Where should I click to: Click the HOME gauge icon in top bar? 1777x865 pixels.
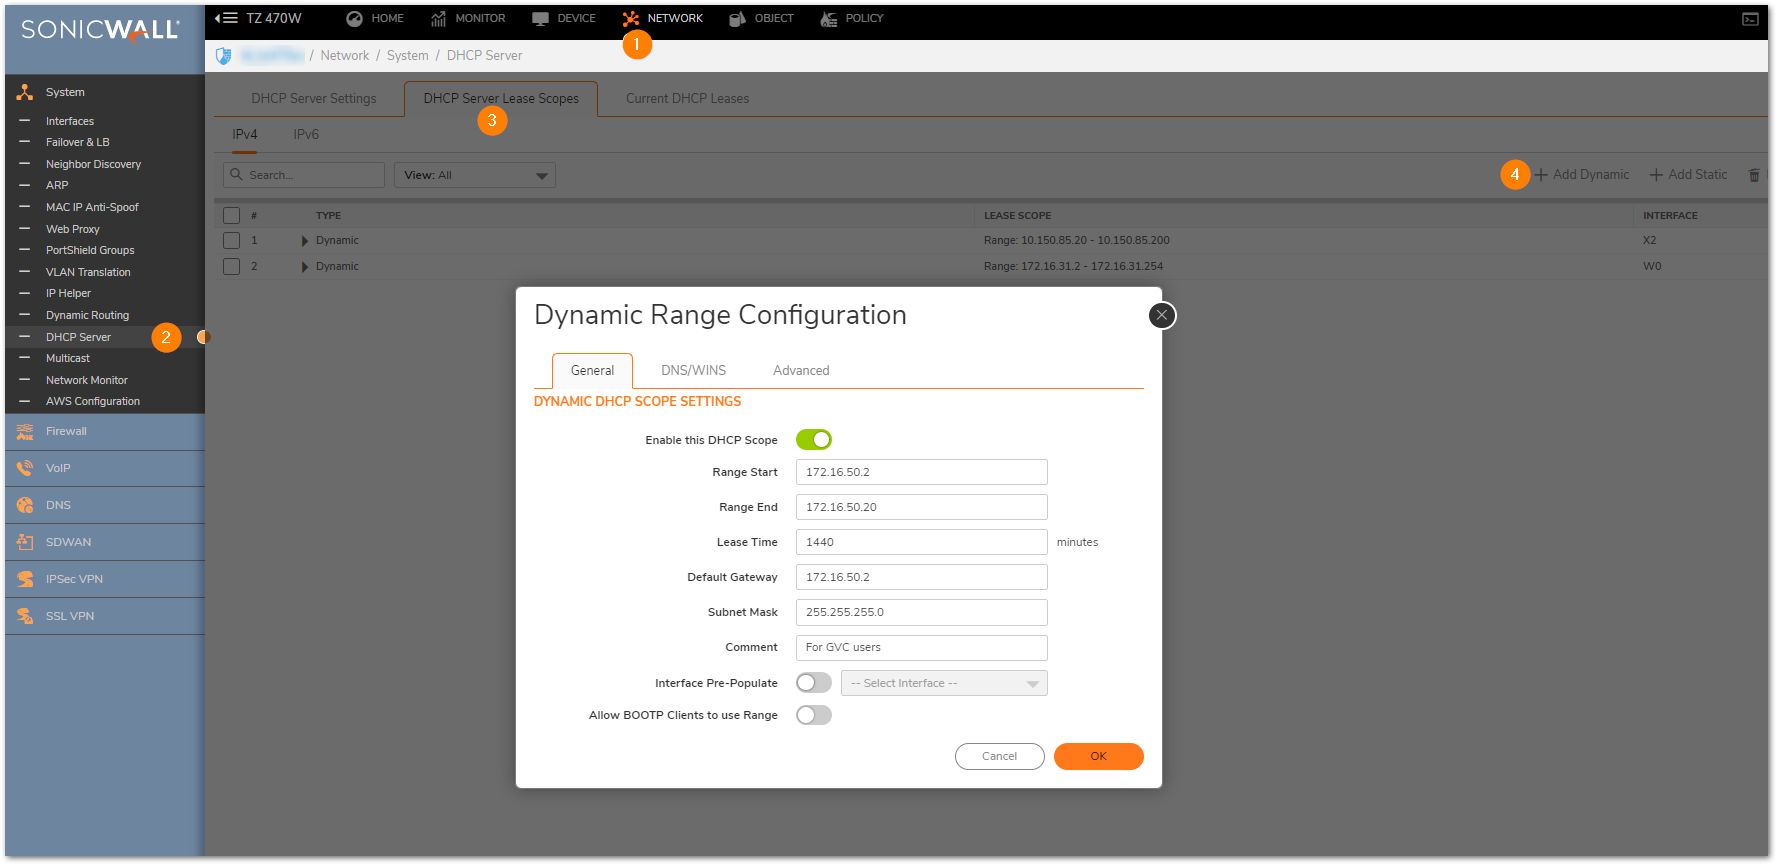click(354, 19)
